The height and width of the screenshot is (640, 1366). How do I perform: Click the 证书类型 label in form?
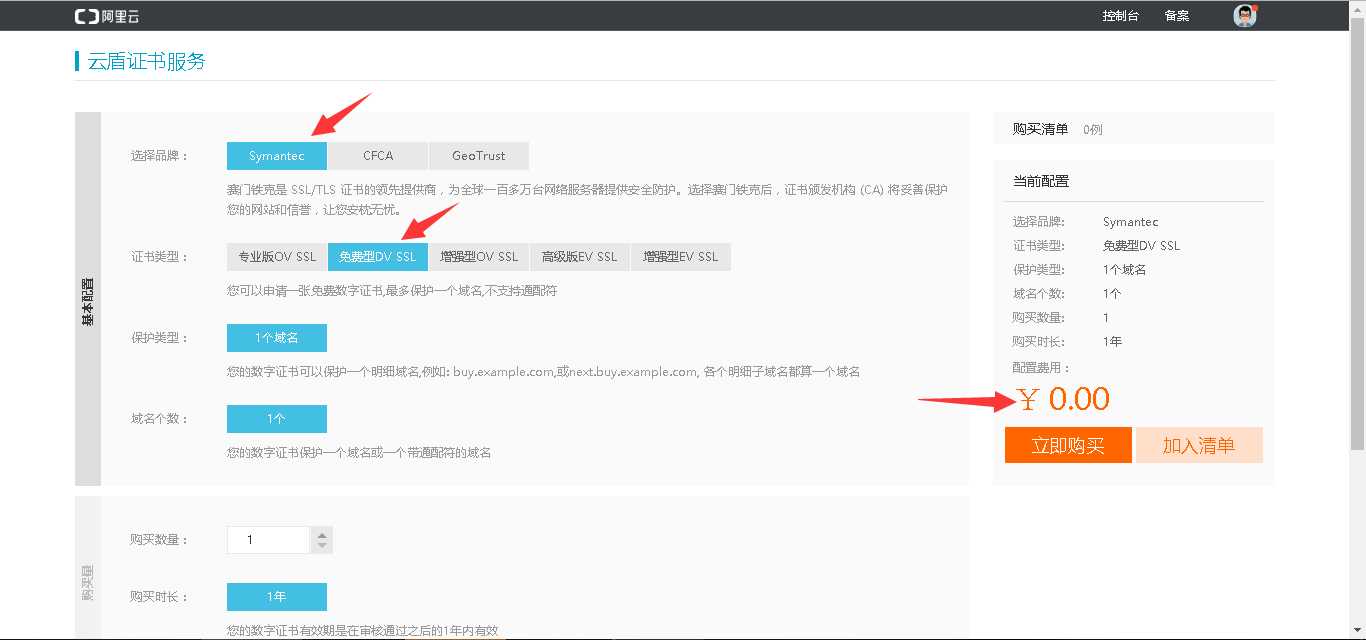click(157, 257)
